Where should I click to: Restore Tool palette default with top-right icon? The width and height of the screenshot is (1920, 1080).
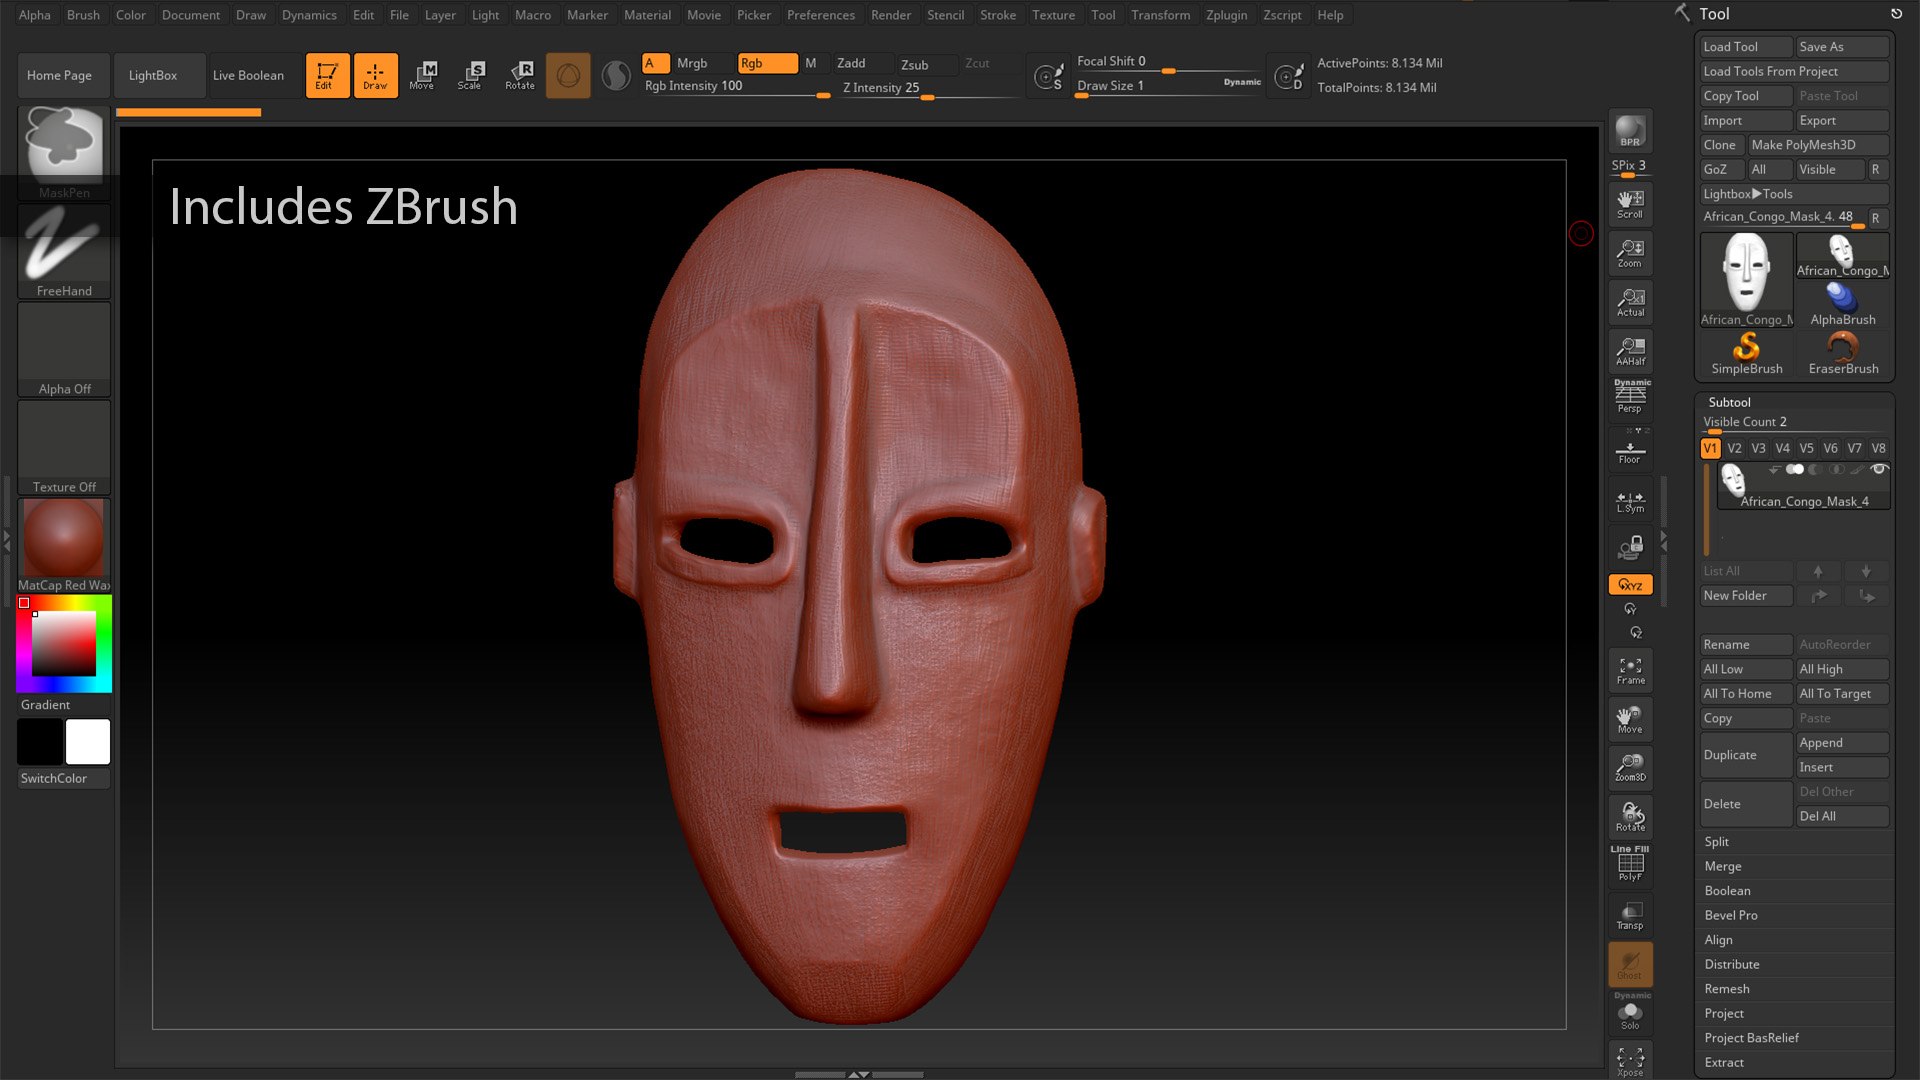1896,14
